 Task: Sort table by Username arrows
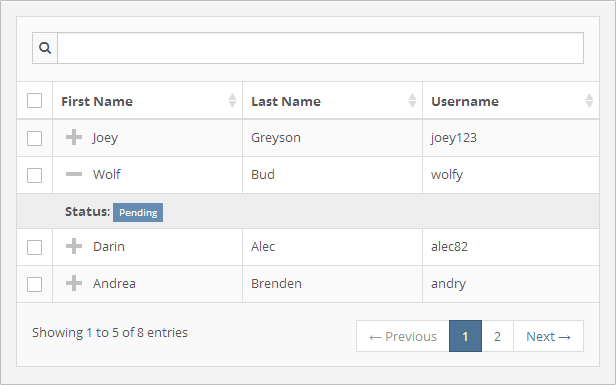coord(589,101)
